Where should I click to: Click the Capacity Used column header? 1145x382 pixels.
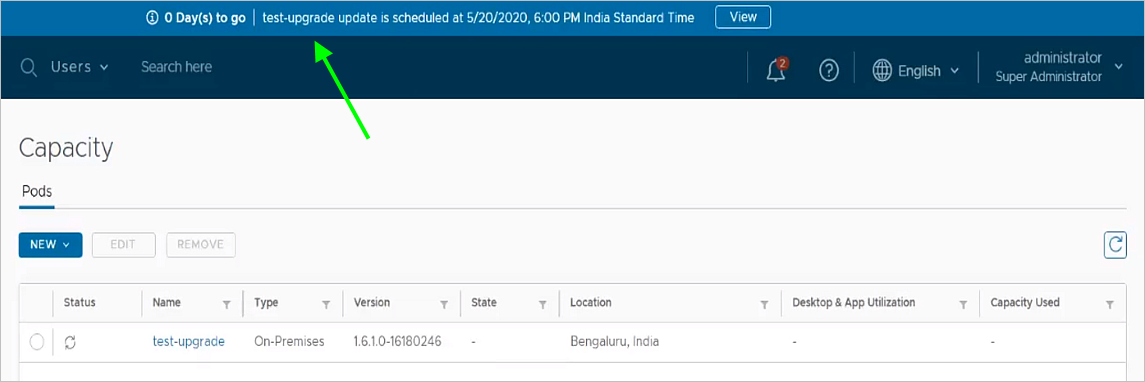[1025, 302]
